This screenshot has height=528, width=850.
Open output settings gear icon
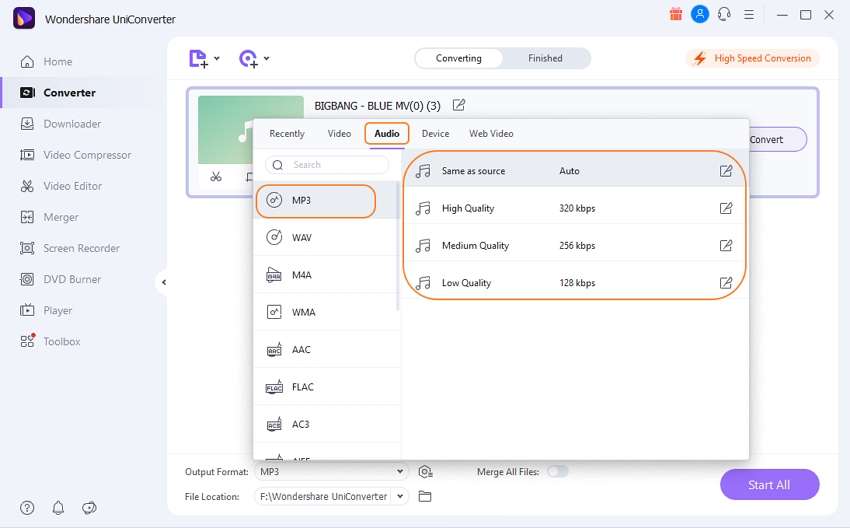(425, 472)
